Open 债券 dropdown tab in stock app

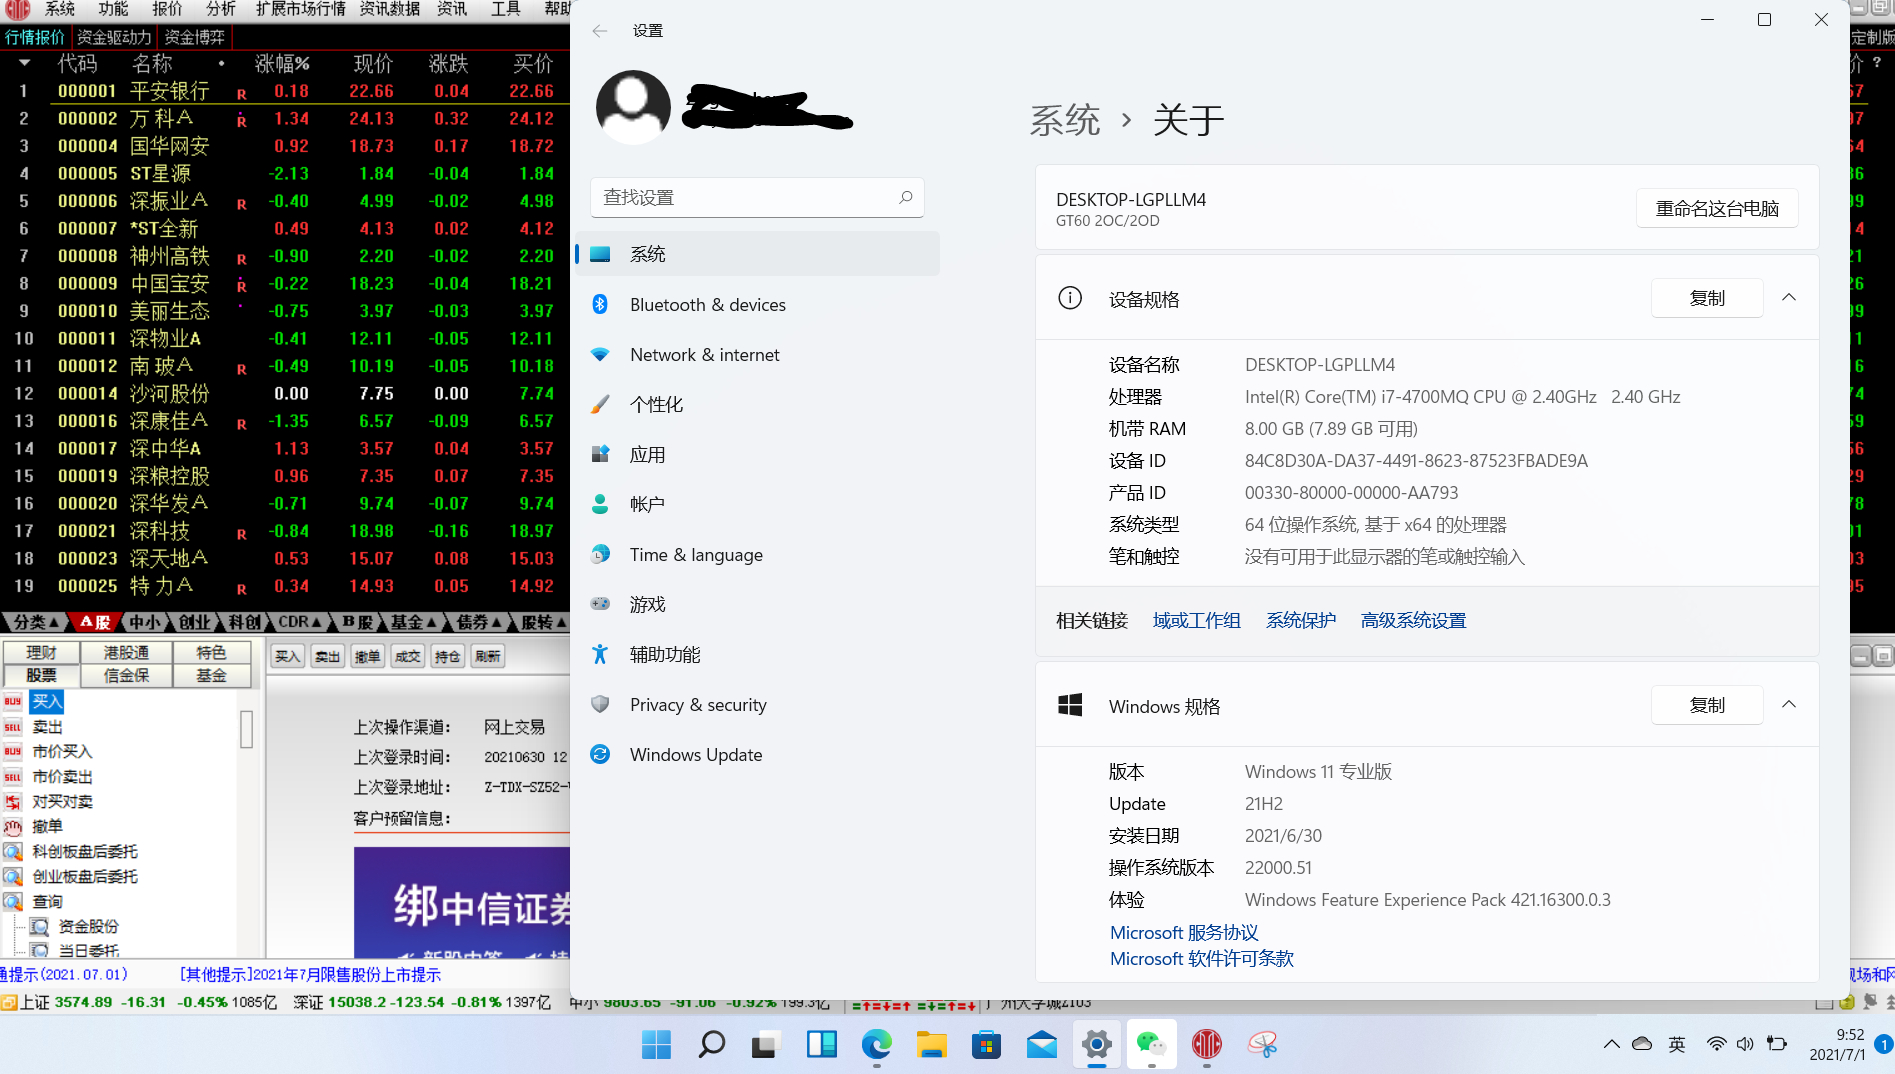click(x=478, y=622)
